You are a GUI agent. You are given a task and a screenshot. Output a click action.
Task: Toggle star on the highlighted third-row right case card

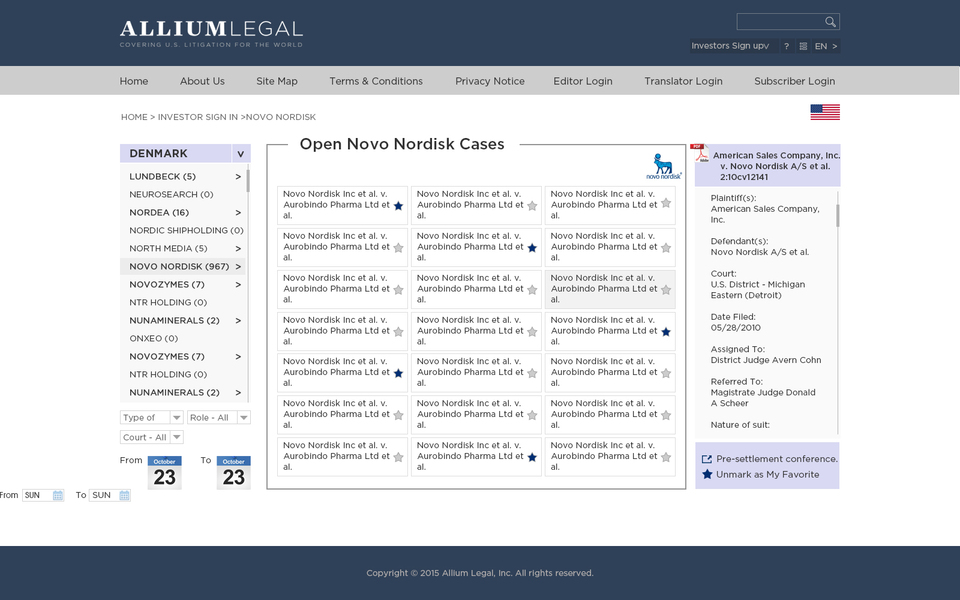(x=666, y=290)
